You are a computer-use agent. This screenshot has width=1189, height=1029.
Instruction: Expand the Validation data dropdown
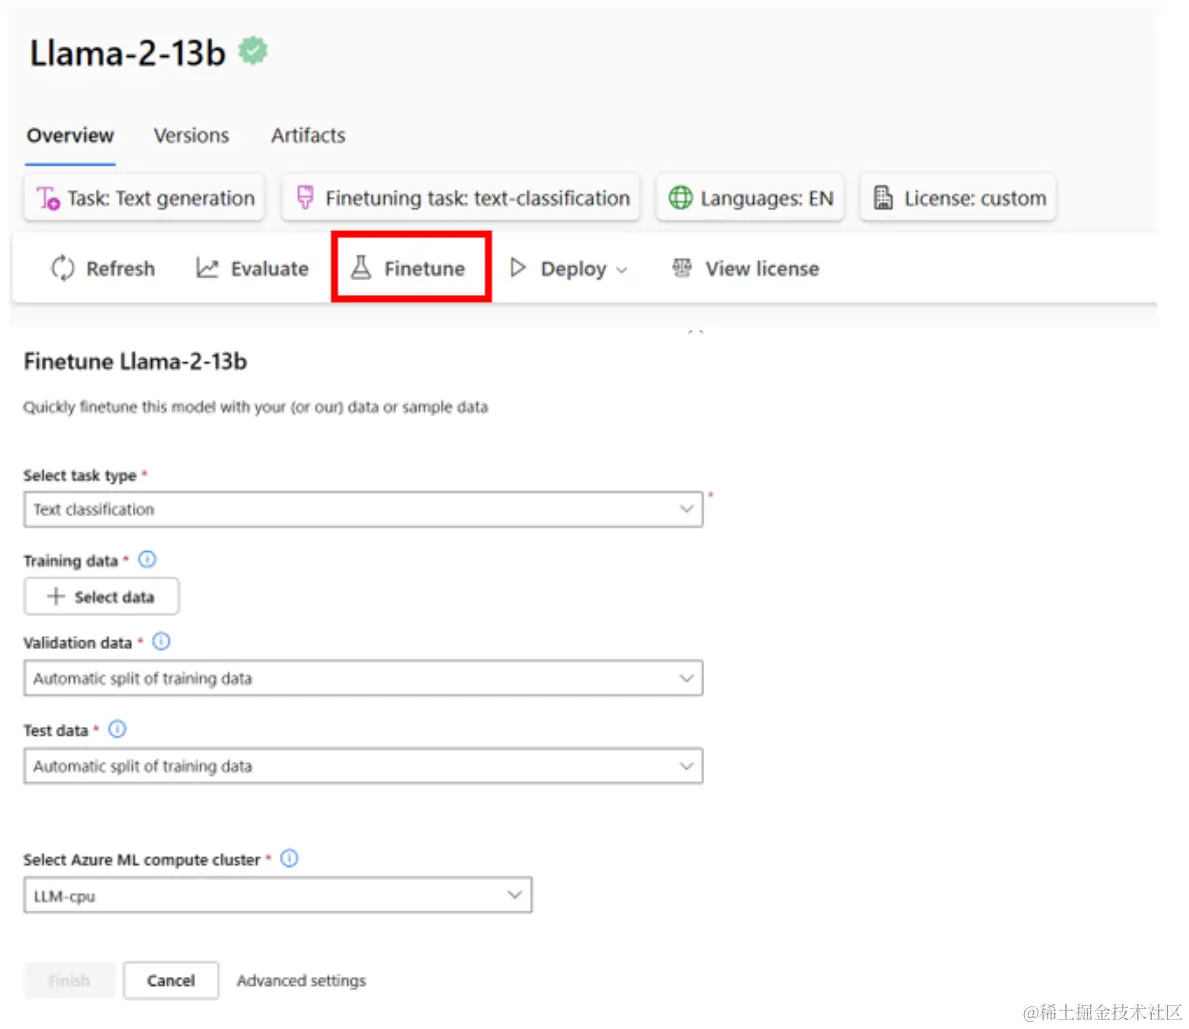click(363, 678)
